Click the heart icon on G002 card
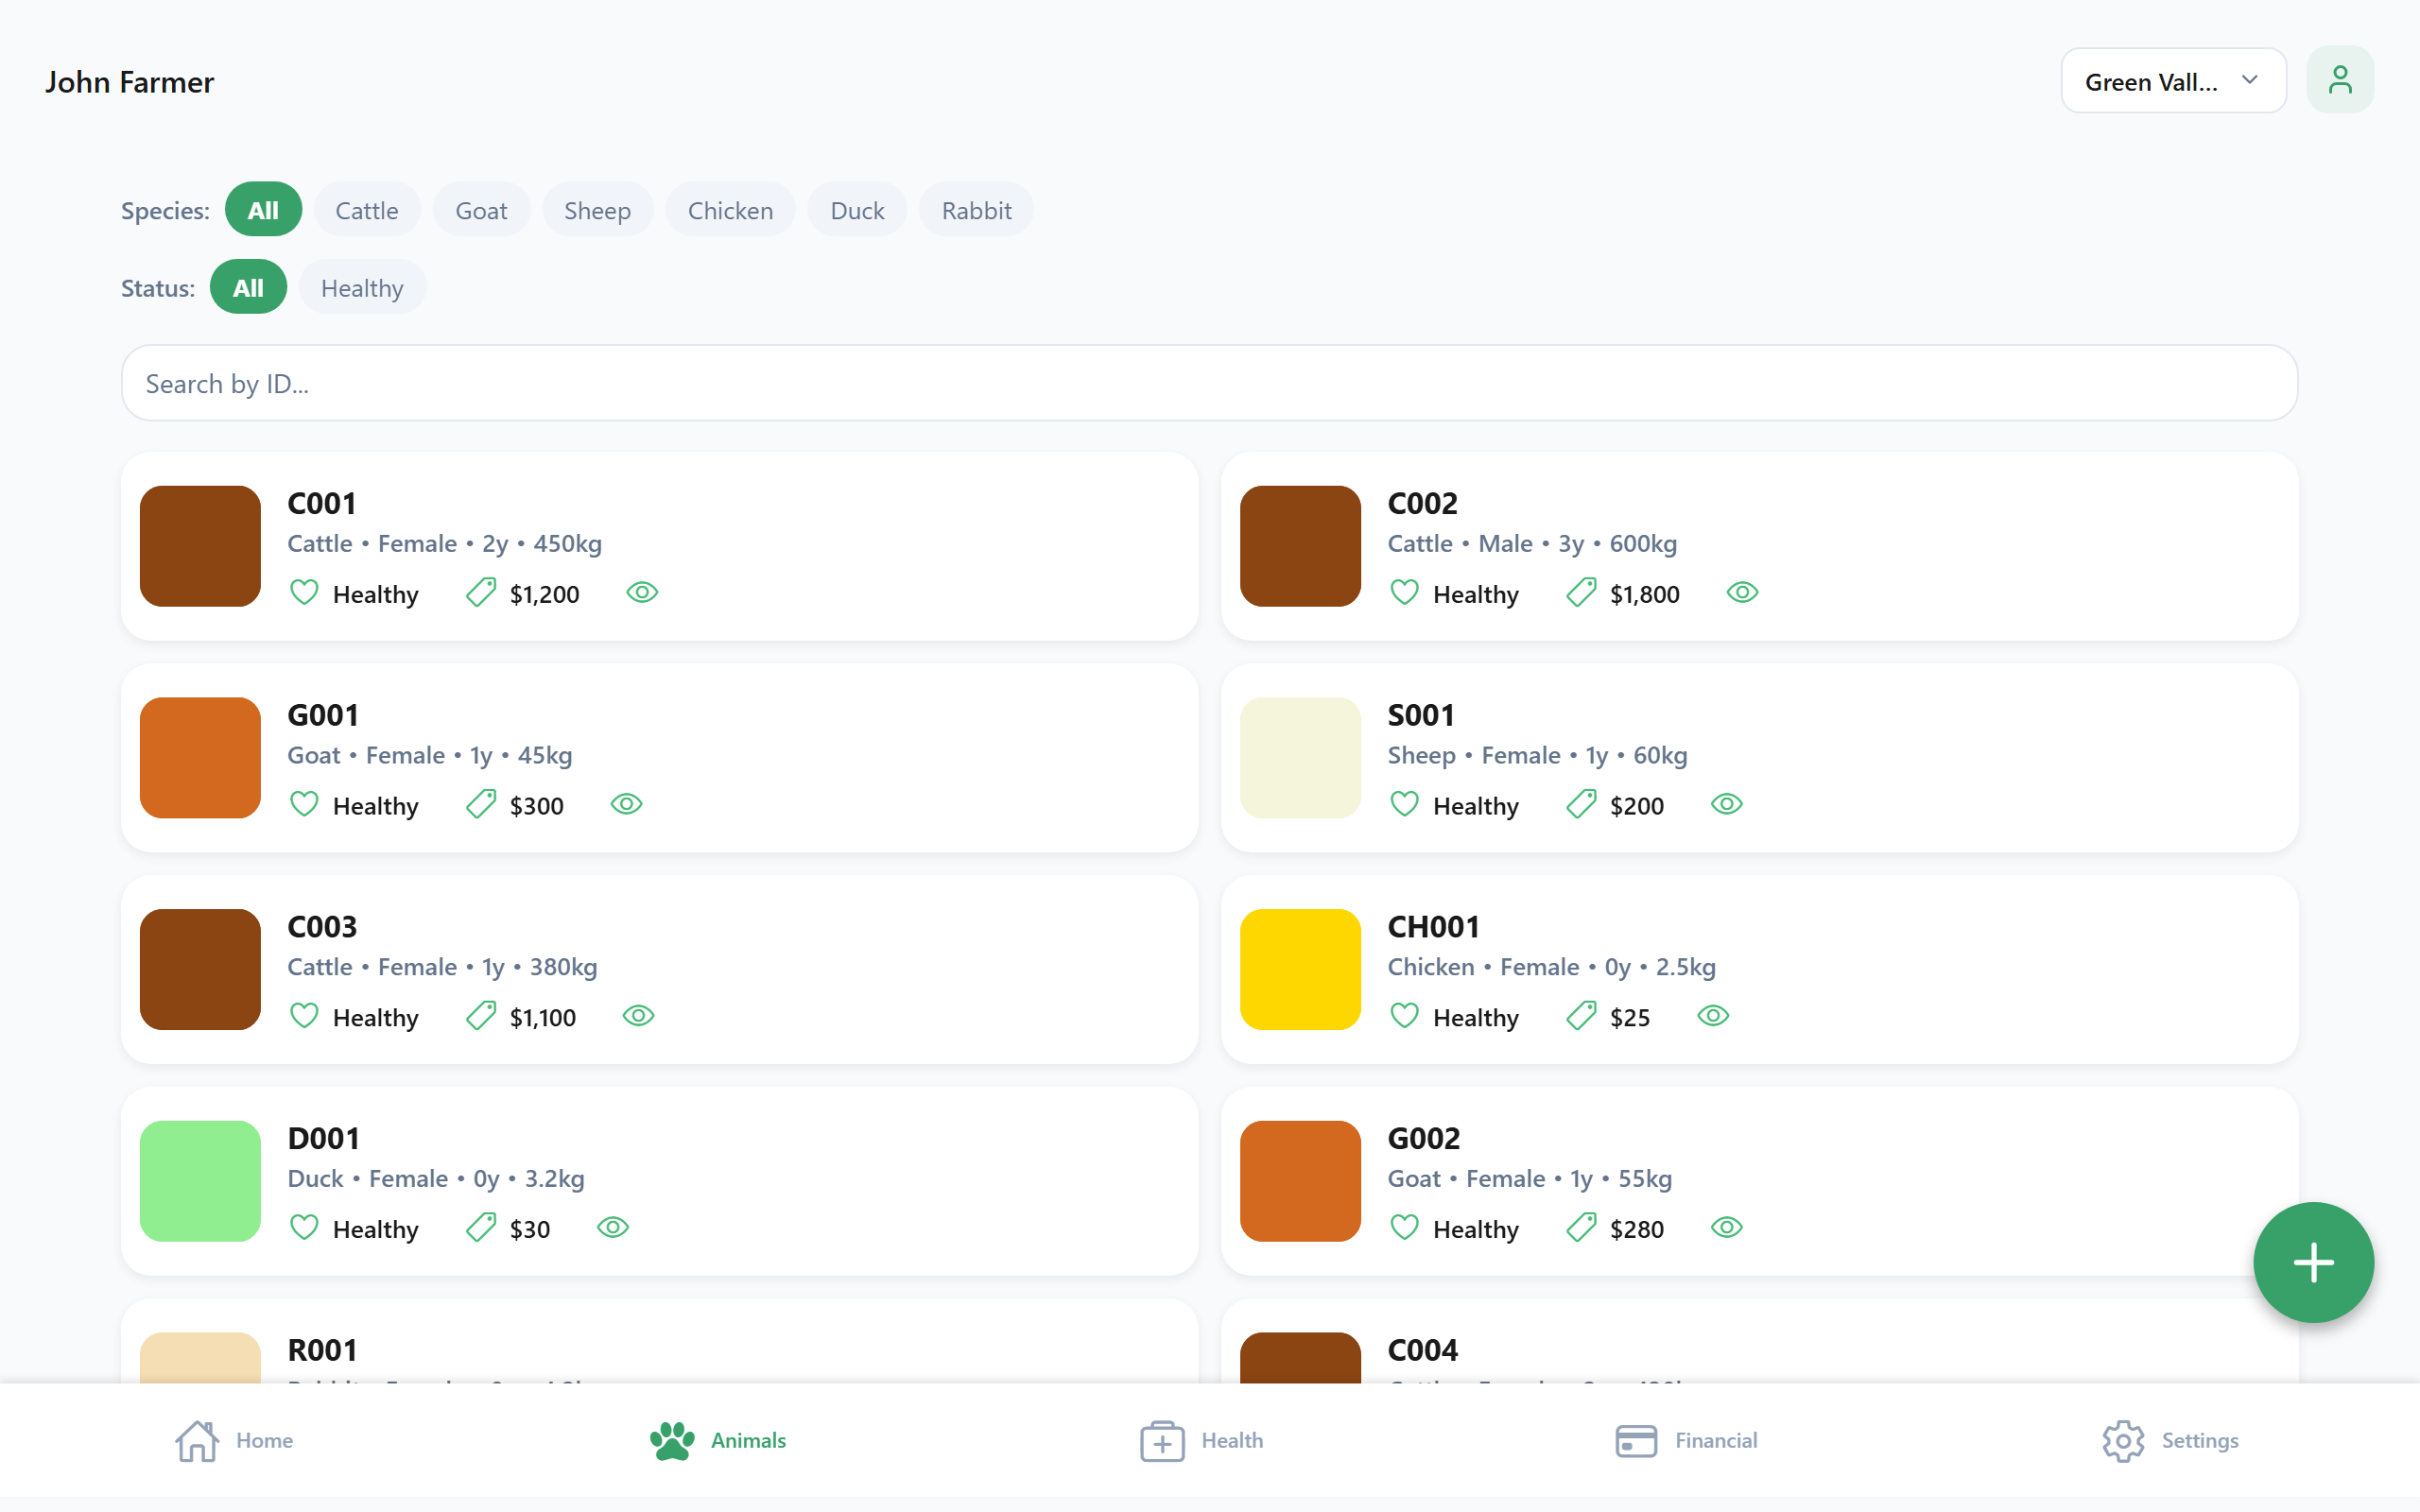Image resolution: width=2420 pixels, height=1512 pixels. [1404, 1227]
